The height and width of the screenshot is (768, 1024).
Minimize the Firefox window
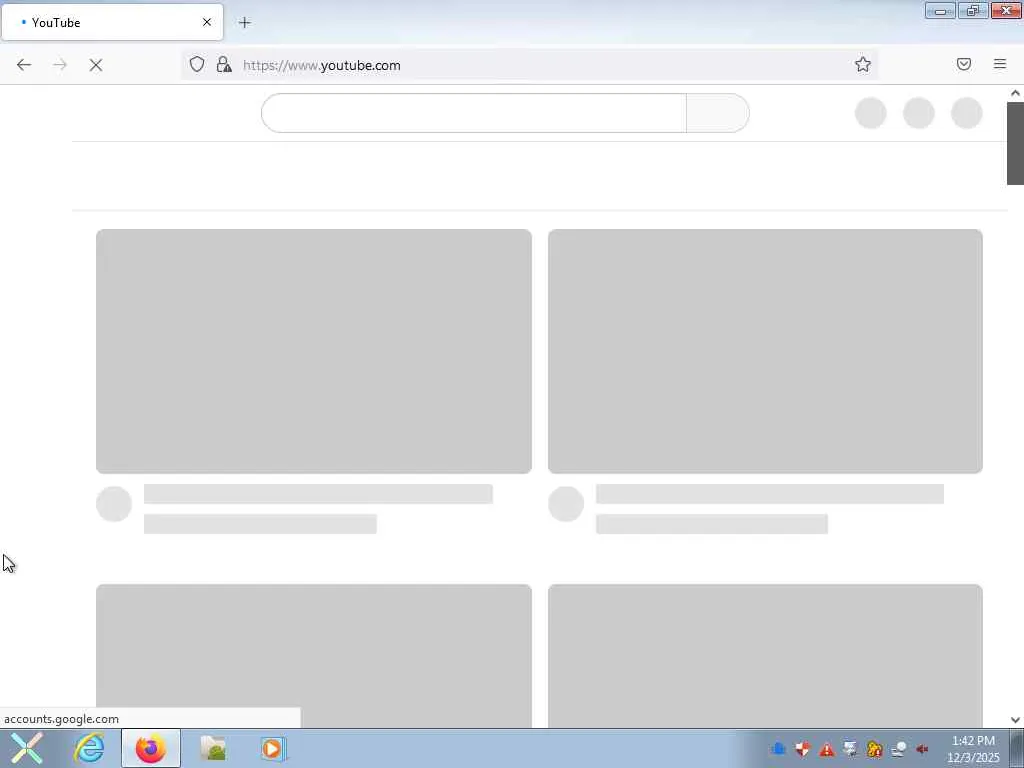(x=940, y=10)
